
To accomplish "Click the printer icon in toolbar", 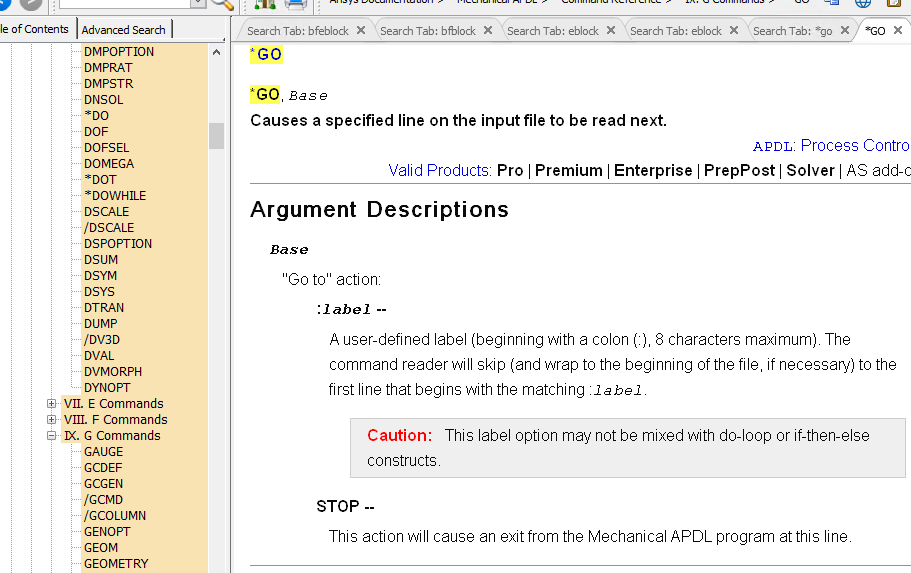I will click(296, 4).
